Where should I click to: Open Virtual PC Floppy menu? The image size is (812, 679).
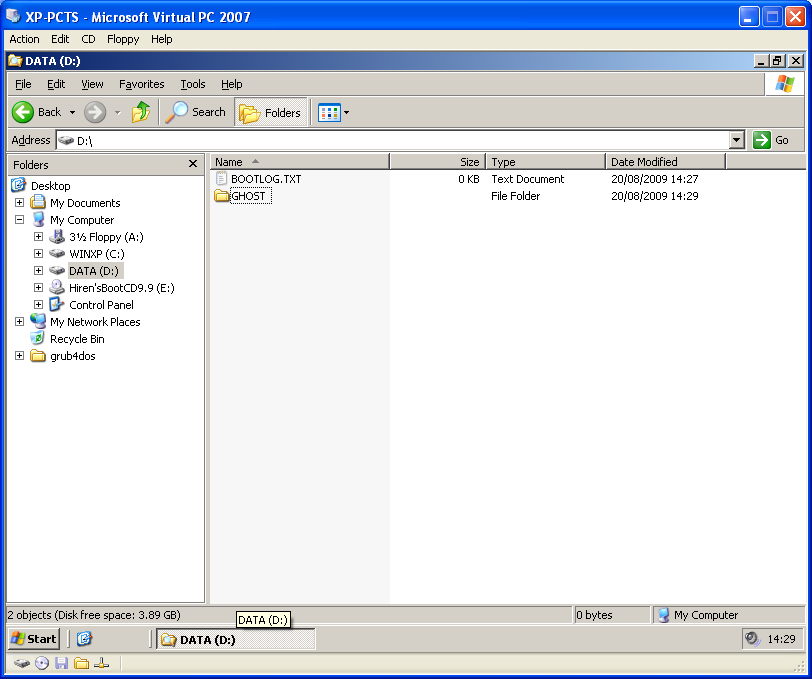click(x=123, y=39)
